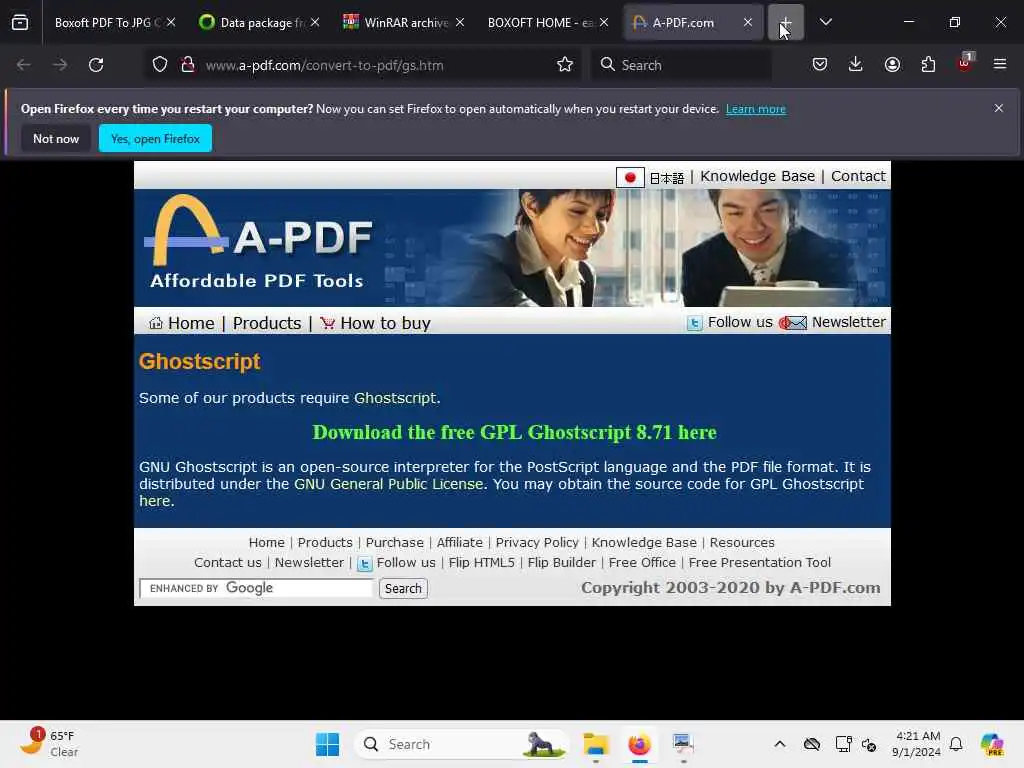Image resolution: width=1024 pixels, height=768 pixels.
Task: Open the Firefox View recent browsing icon
Action: (x=20, y=22)
